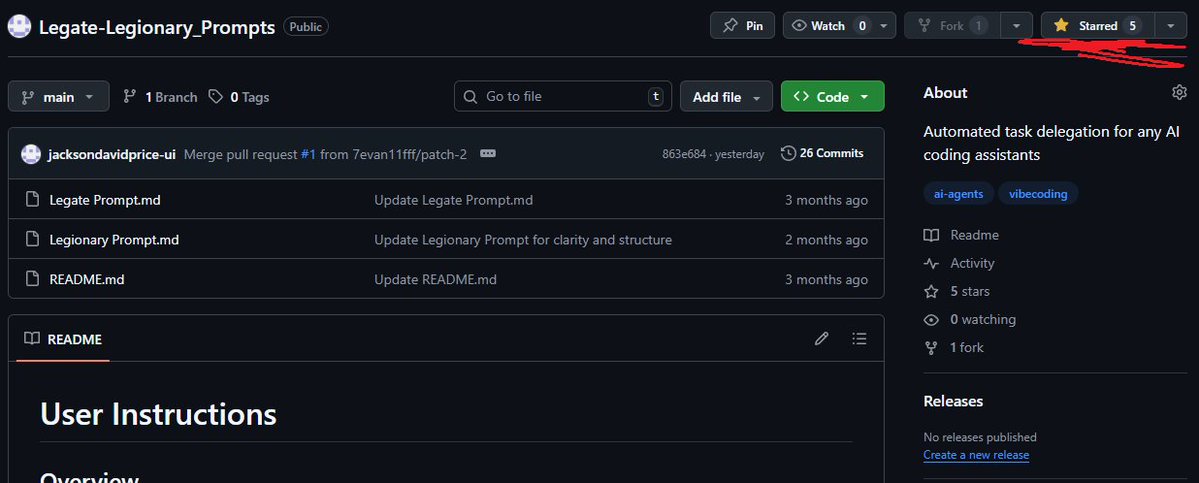This screenshot has width=1199, height=483.
Task: Open the jacksondavidprice-ui profile link
Action: point(112,154)
